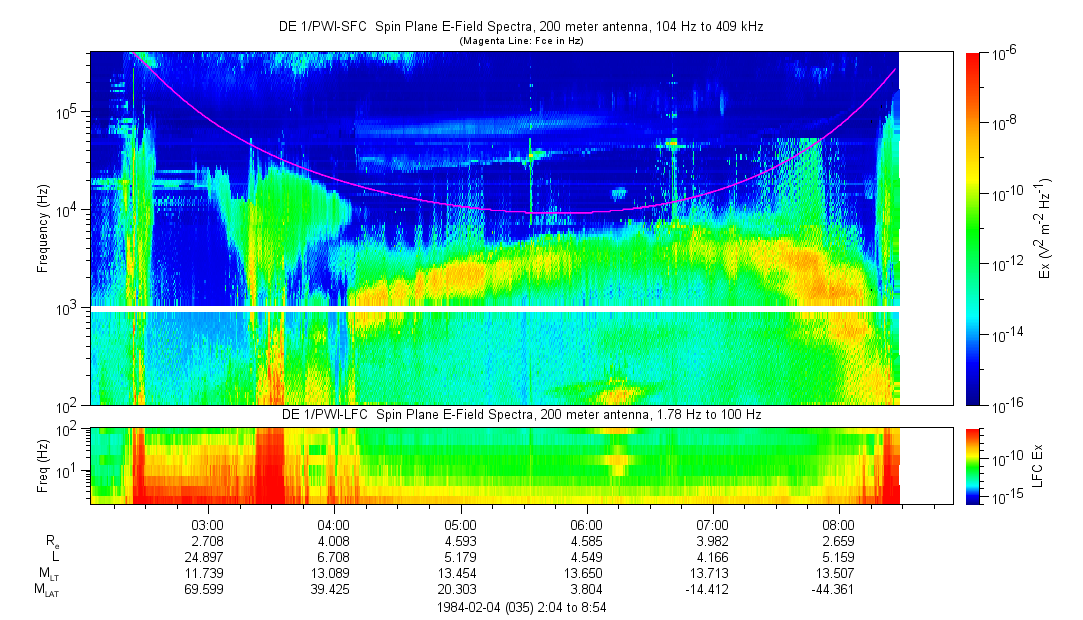
Task: Select the LFC Ex color bar
Action: point(974,465)
